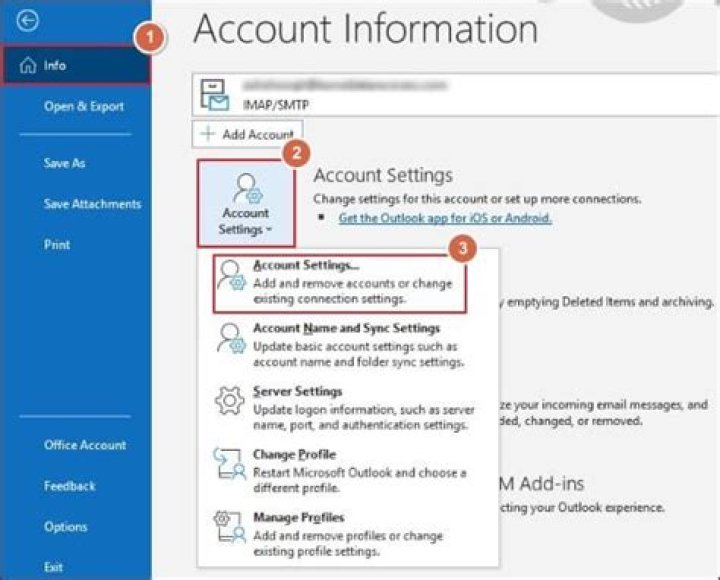
Task: Click the Server Settings gear icon
Action: pyautogui.click(x=232, y=403)
